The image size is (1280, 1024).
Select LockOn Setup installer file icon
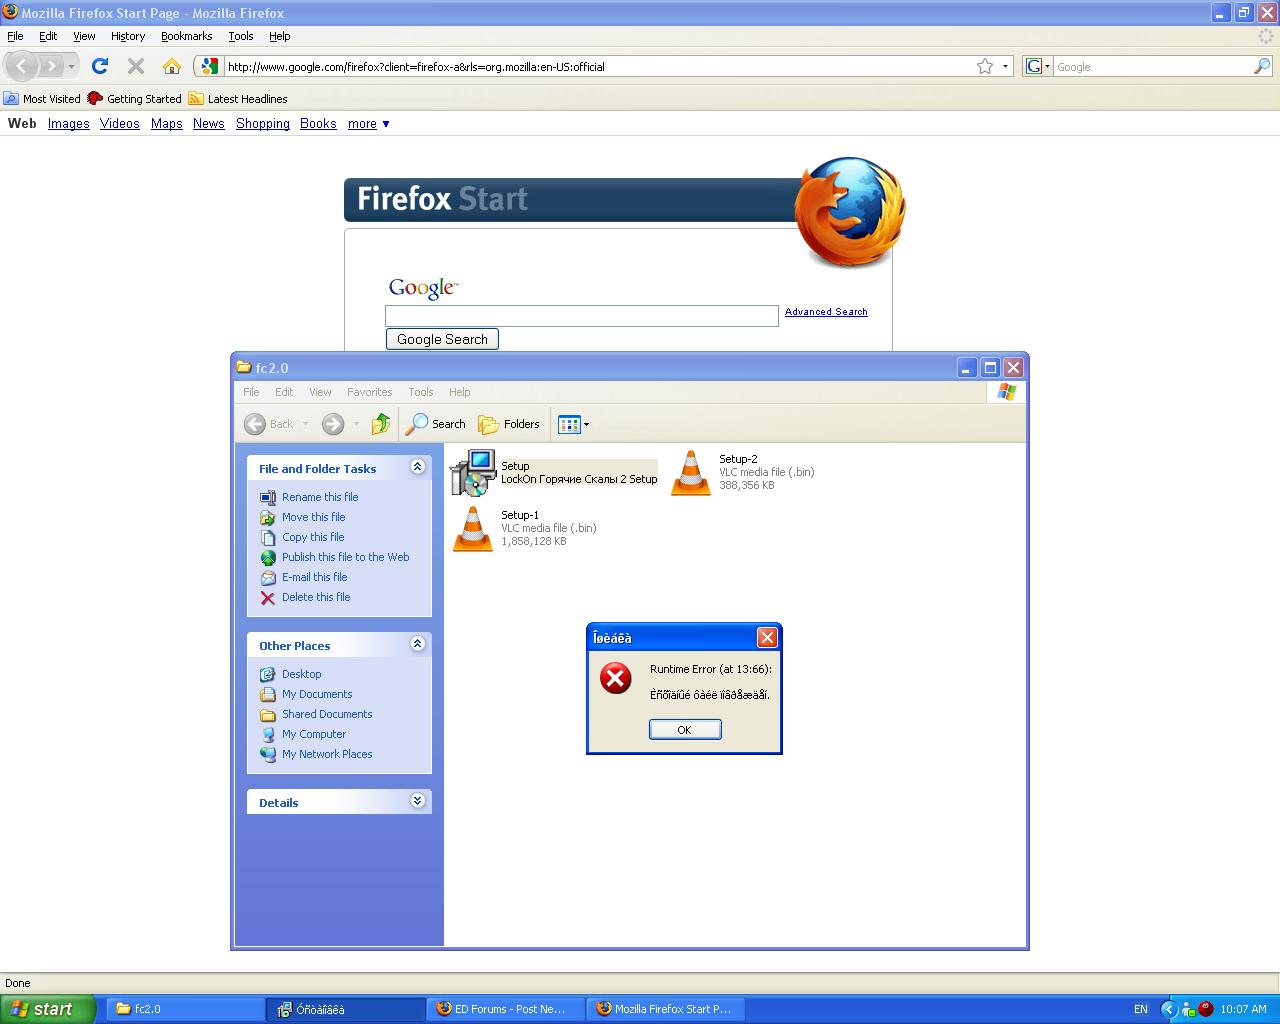(x=473, y=472)
